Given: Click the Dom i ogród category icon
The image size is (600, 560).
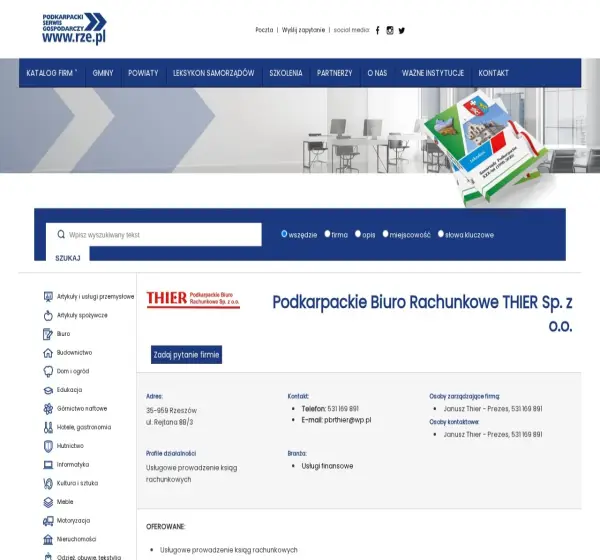Looking at the screenshot, I should pyautogui.click(x=48, y=371).
